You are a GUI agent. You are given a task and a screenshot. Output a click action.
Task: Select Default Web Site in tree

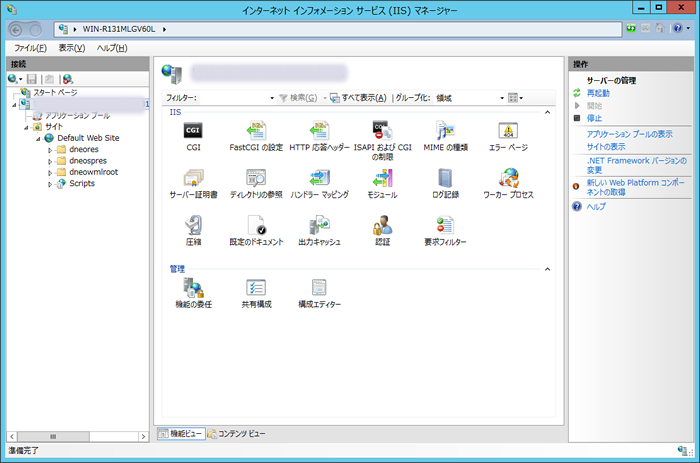click(x=88, y=138)
